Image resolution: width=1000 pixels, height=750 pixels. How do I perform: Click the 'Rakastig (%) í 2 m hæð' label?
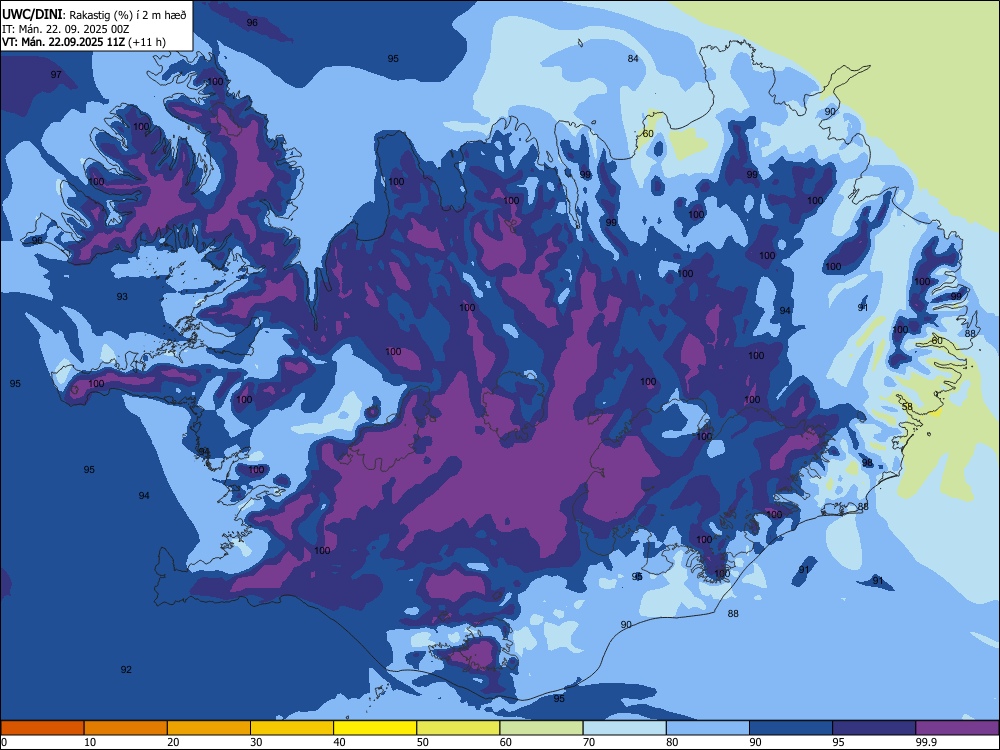click(x=128, y=15)
